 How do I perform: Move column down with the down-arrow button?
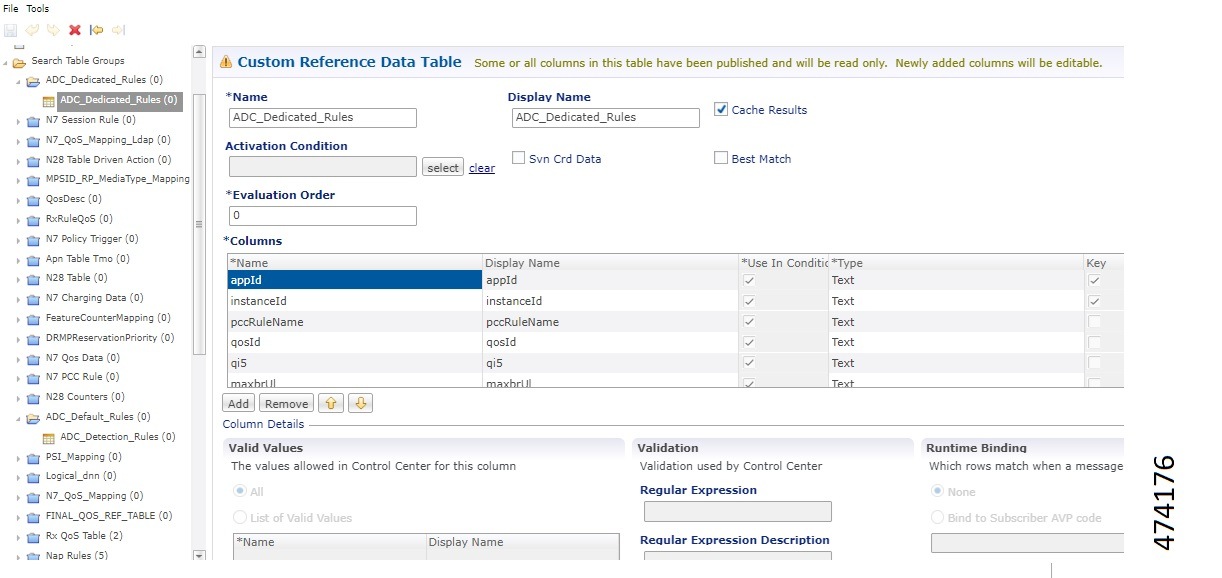[x=361, y=404]
